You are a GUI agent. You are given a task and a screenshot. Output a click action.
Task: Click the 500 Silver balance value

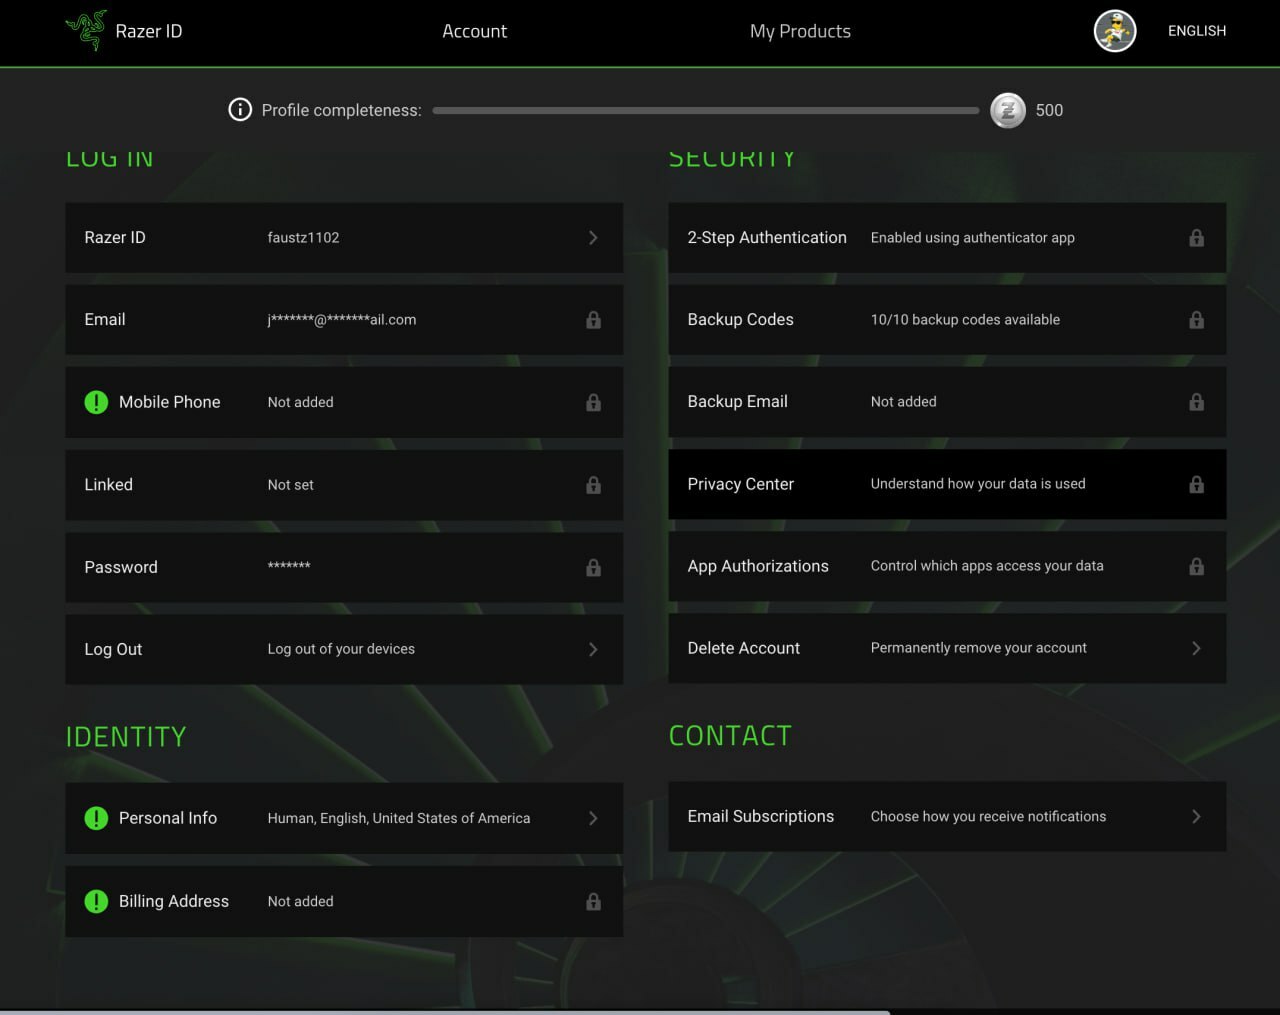(x=1049, y=110)
